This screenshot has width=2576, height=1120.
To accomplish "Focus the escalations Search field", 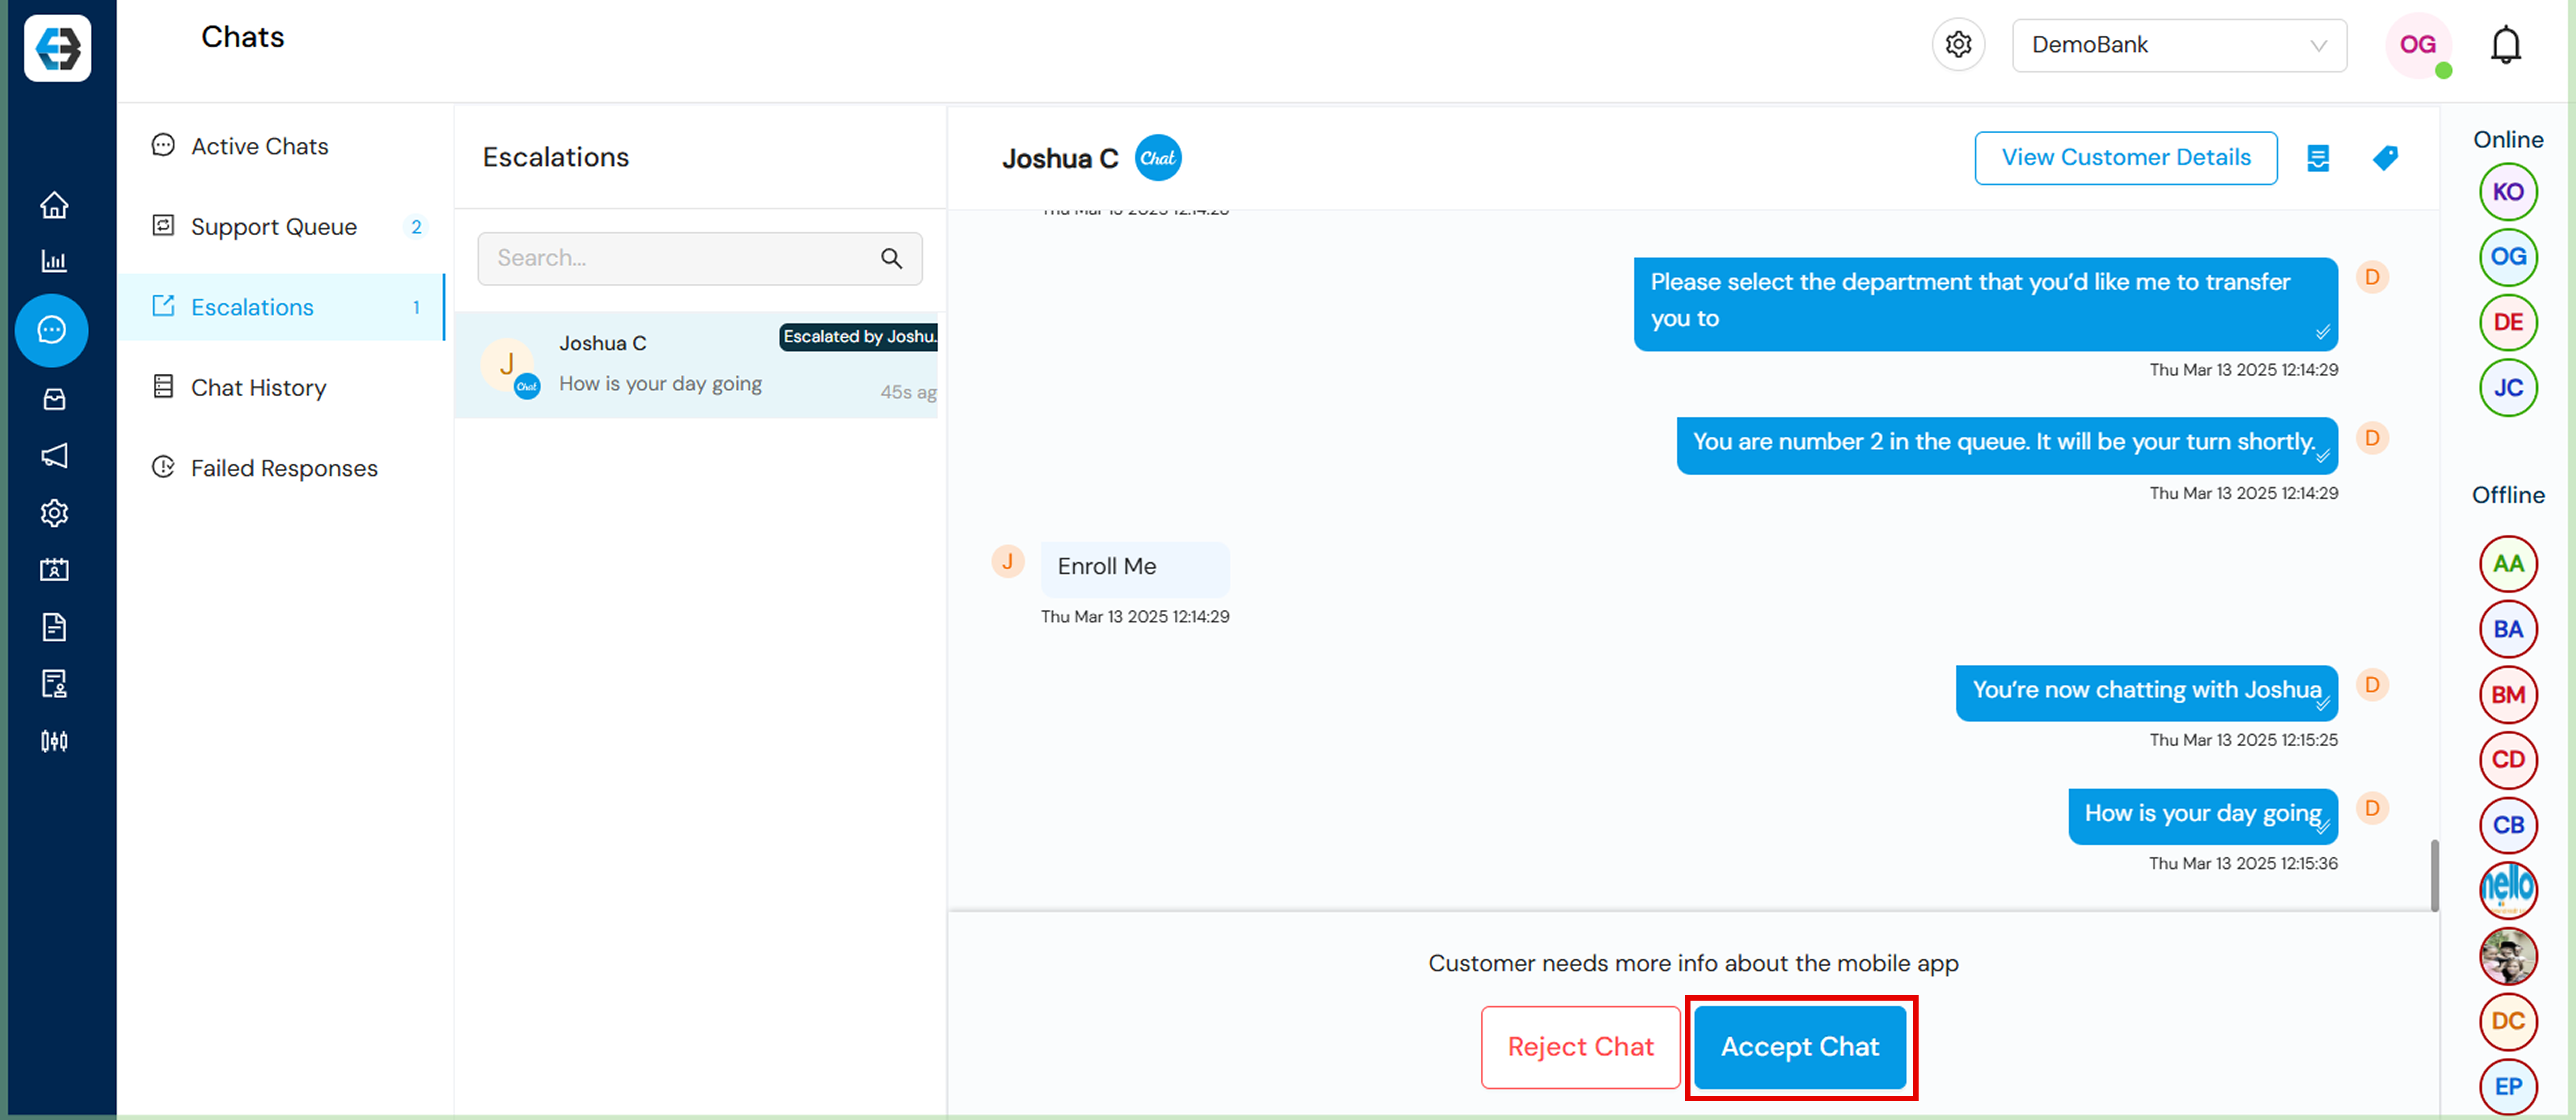I will tap(700, 259).
